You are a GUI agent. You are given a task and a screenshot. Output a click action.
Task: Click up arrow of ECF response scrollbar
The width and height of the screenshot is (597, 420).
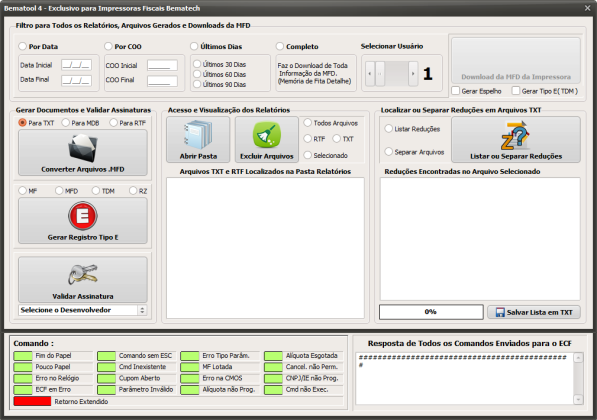pos(578,358)
